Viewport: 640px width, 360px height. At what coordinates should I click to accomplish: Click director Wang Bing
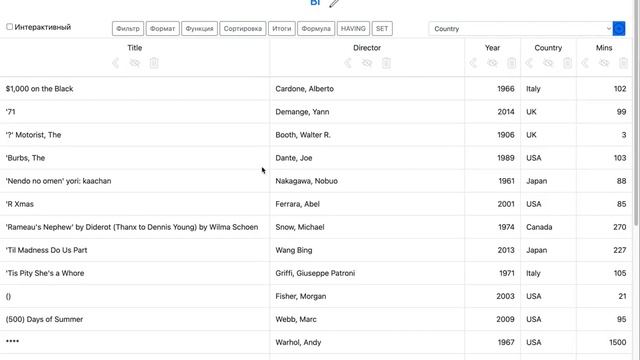pyautogui.click(x=293, y=250)
